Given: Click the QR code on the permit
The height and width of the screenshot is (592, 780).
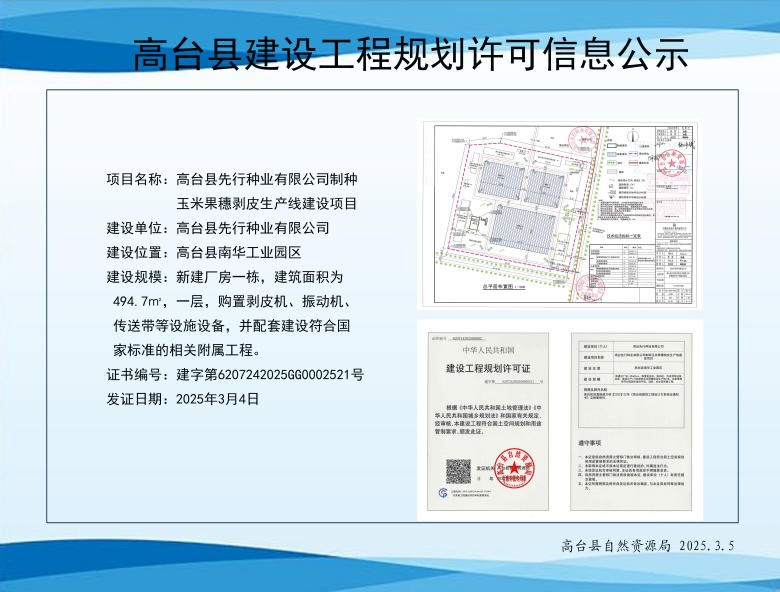Looking at the screenshot, I should click(458, 472).
